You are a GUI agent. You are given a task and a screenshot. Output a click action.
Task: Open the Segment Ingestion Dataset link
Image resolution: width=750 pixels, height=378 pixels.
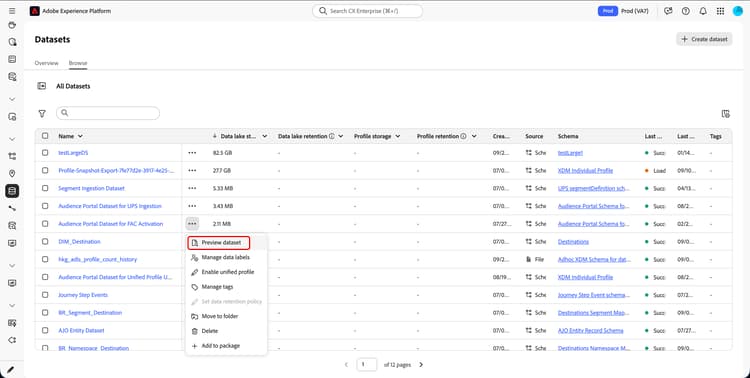(x=91, y=188)
